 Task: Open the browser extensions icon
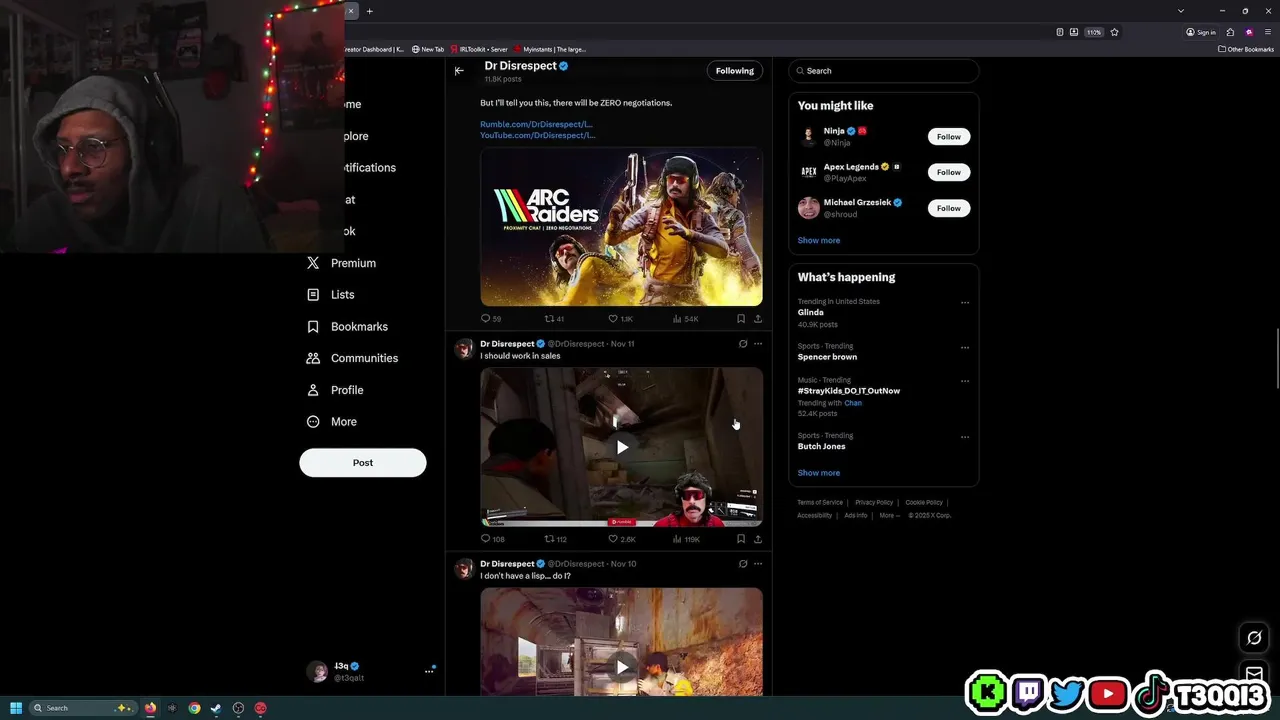1230,32
